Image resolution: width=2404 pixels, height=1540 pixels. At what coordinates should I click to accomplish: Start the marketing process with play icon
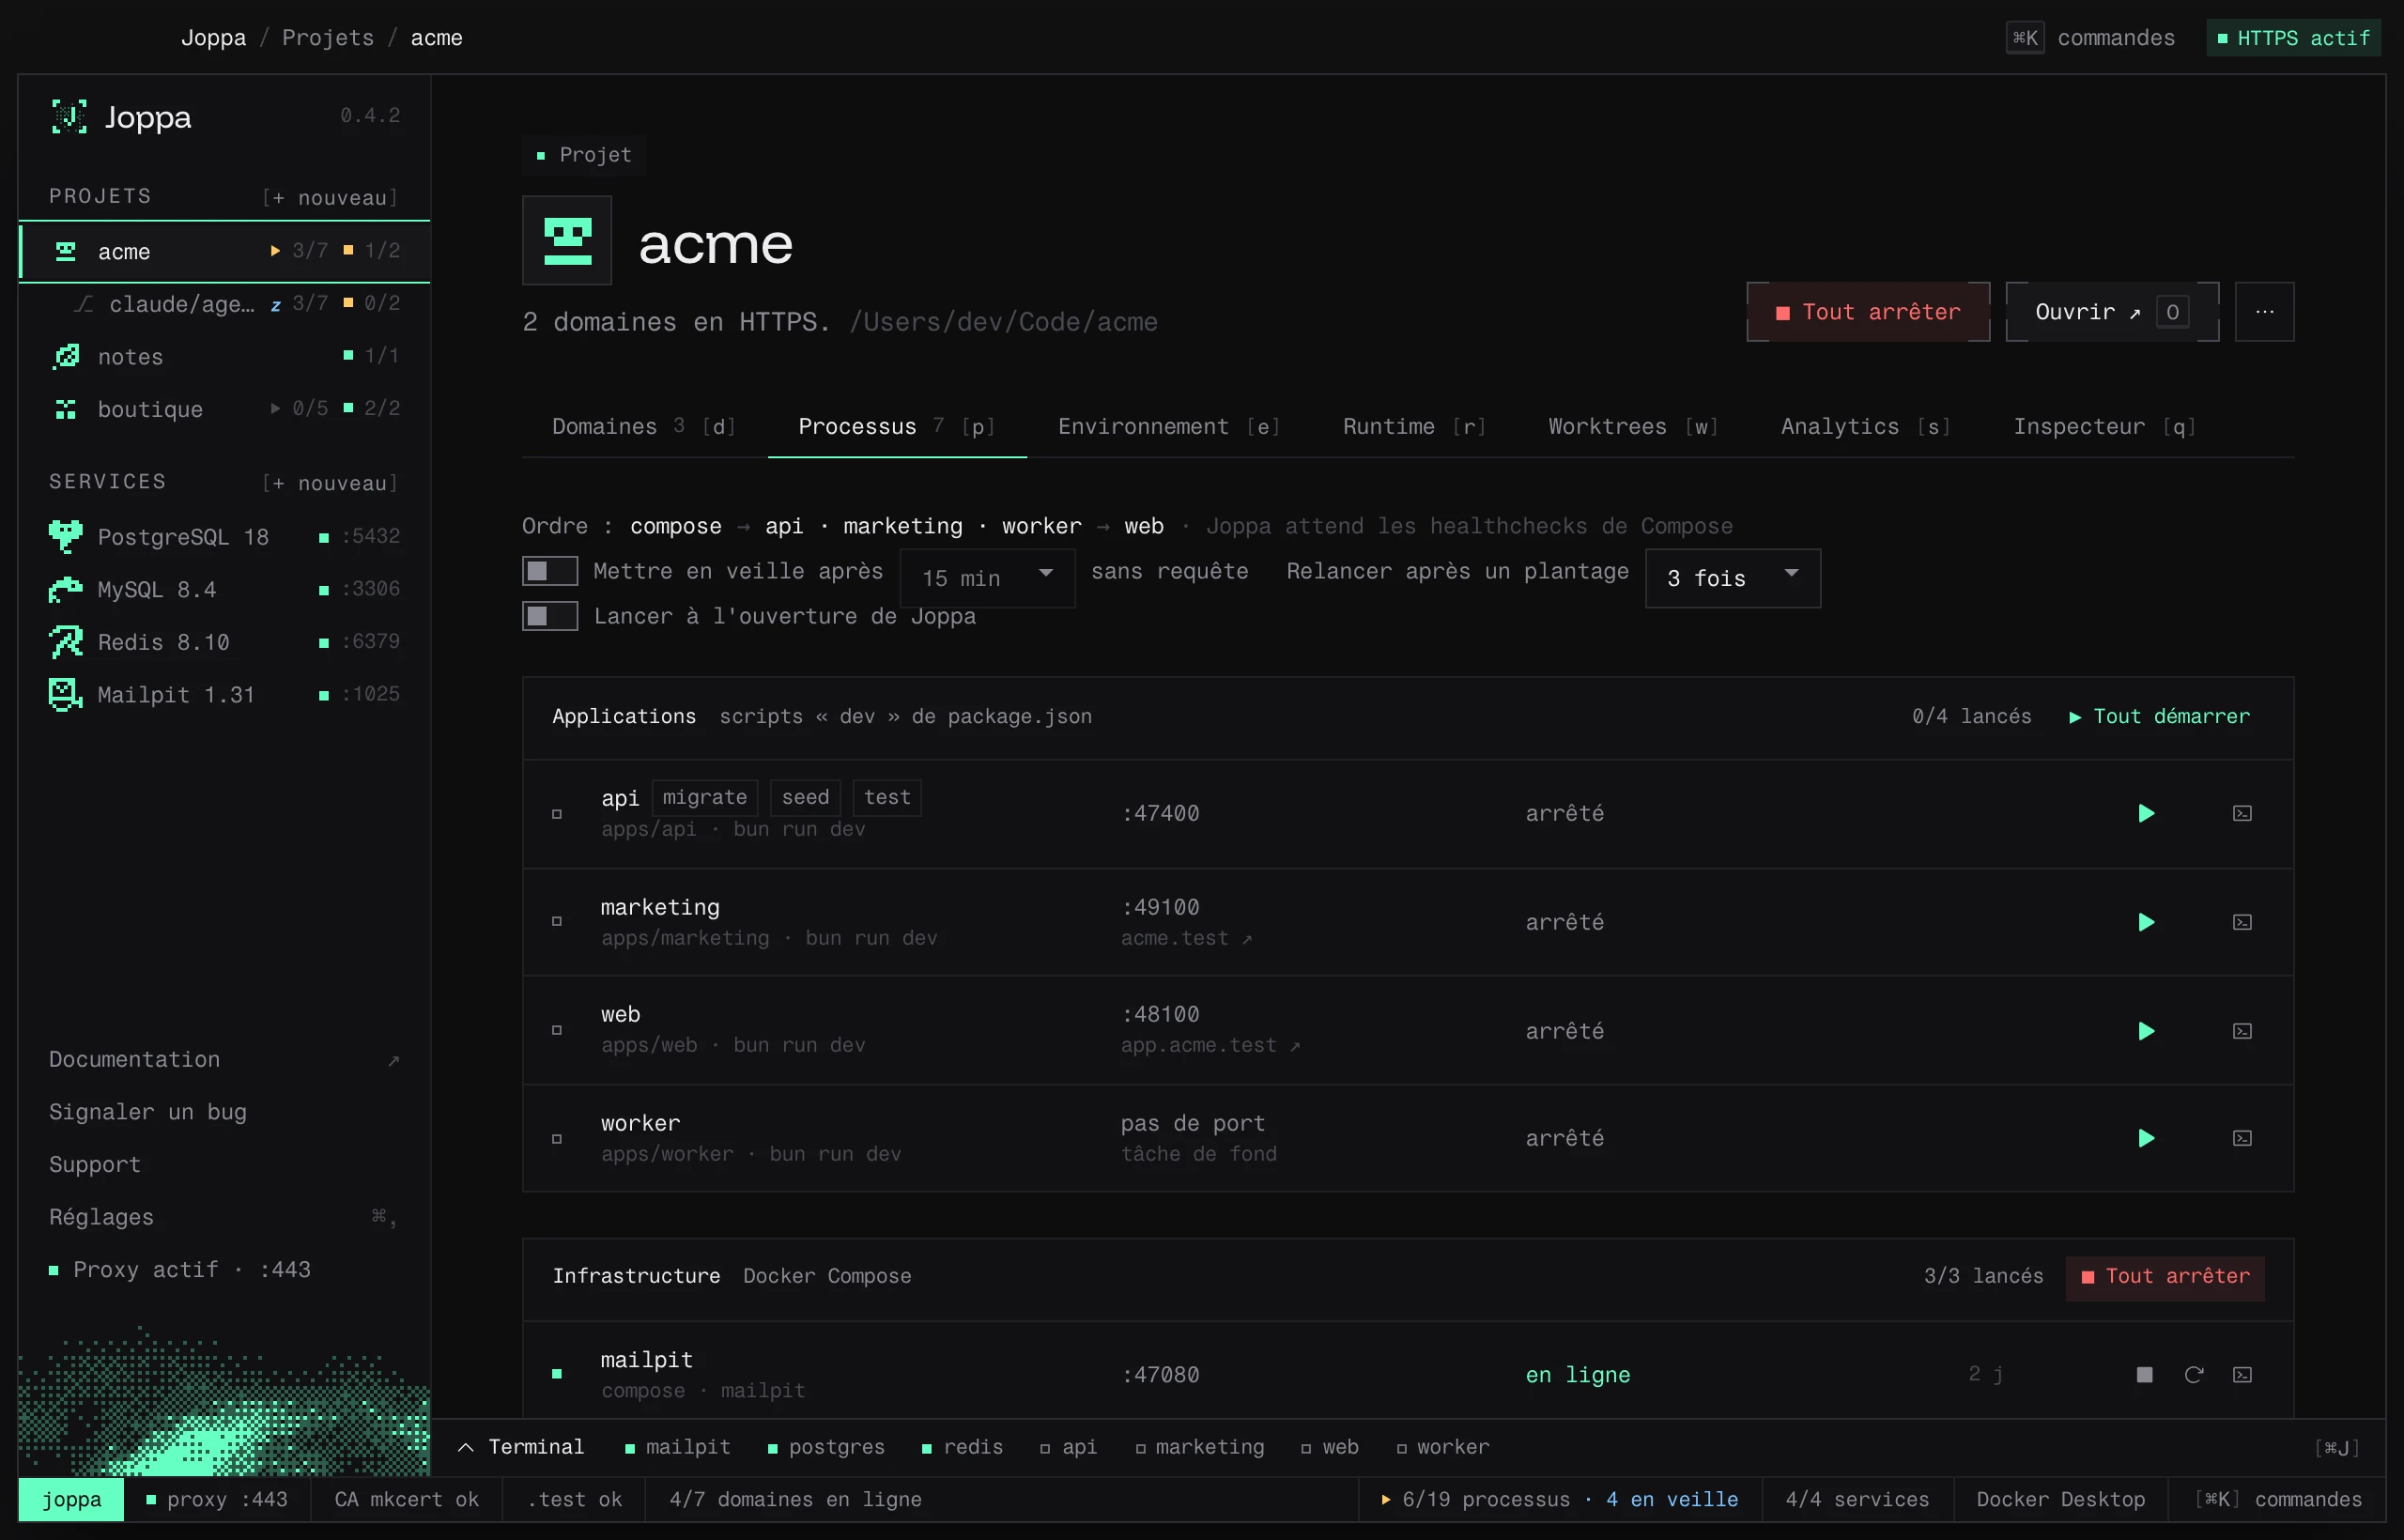[x=2146, y=922]
